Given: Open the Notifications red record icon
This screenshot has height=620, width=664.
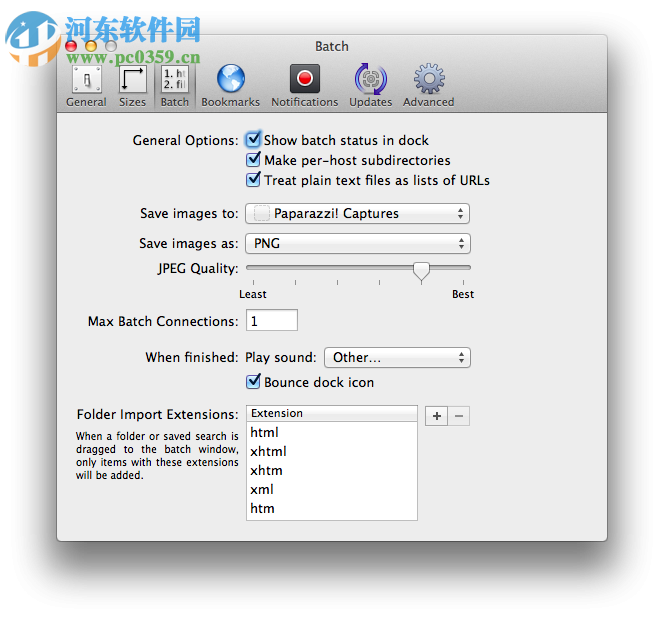Looking at the screenshot, I should [304, 79].
